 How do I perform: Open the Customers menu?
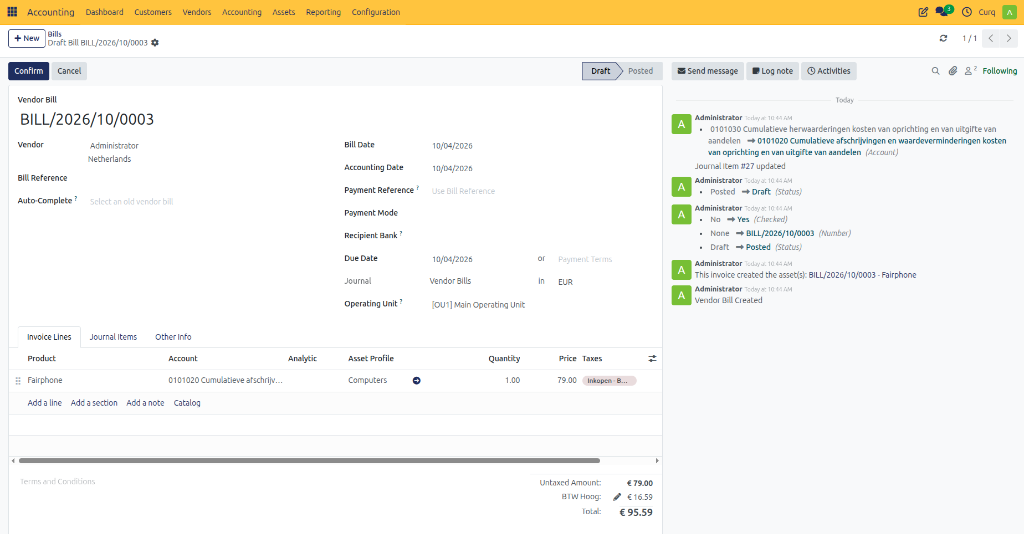pyautogui.click(x=153, y=12)
